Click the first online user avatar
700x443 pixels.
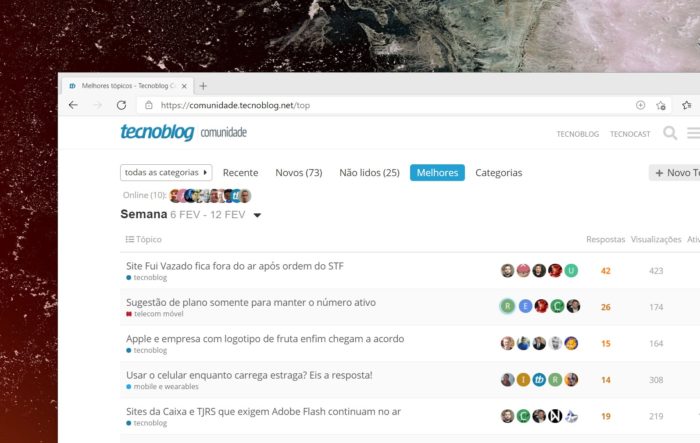(175, 196)
